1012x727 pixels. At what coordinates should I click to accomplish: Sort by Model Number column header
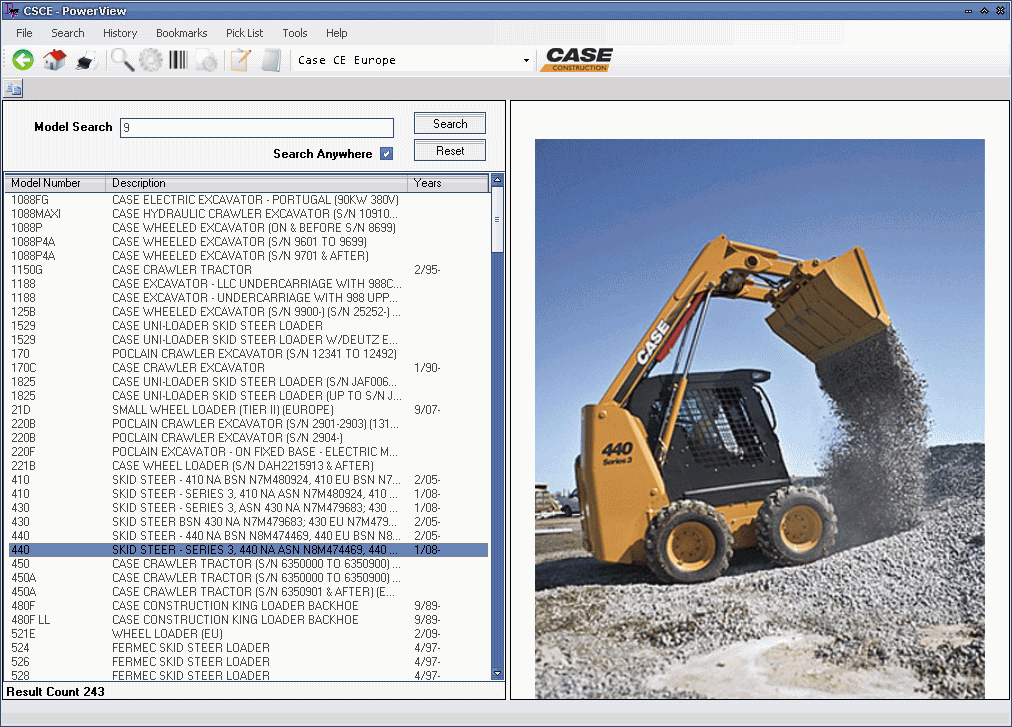click(56, 183)
